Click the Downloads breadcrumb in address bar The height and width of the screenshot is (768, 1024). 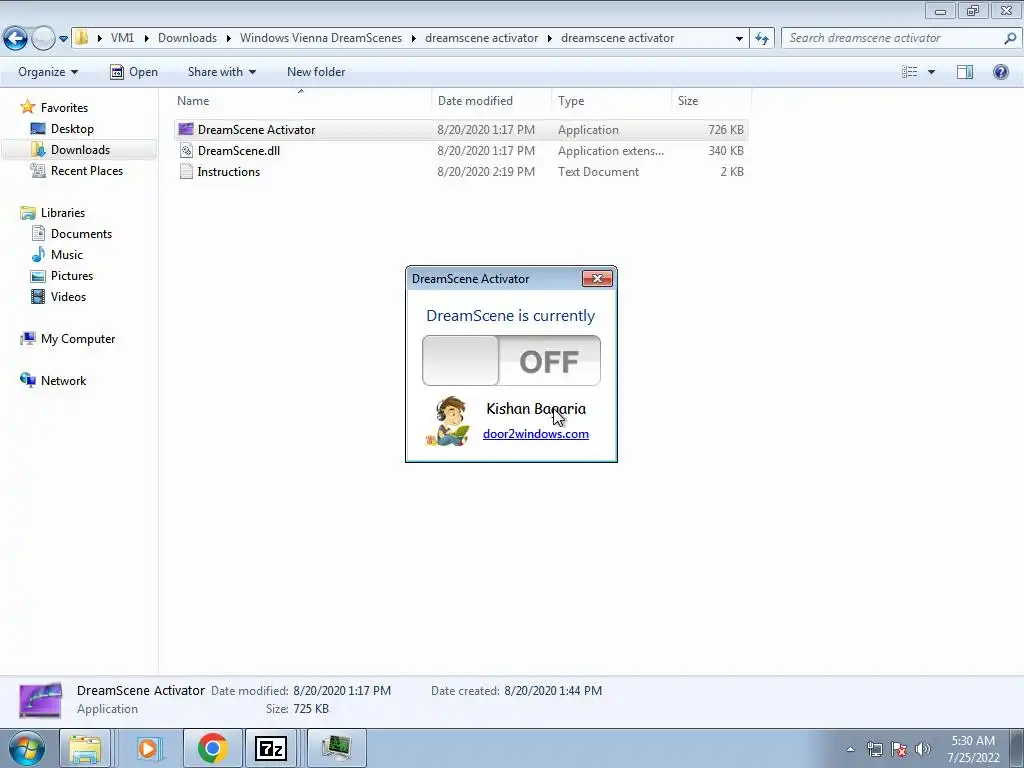pos(187,38)
